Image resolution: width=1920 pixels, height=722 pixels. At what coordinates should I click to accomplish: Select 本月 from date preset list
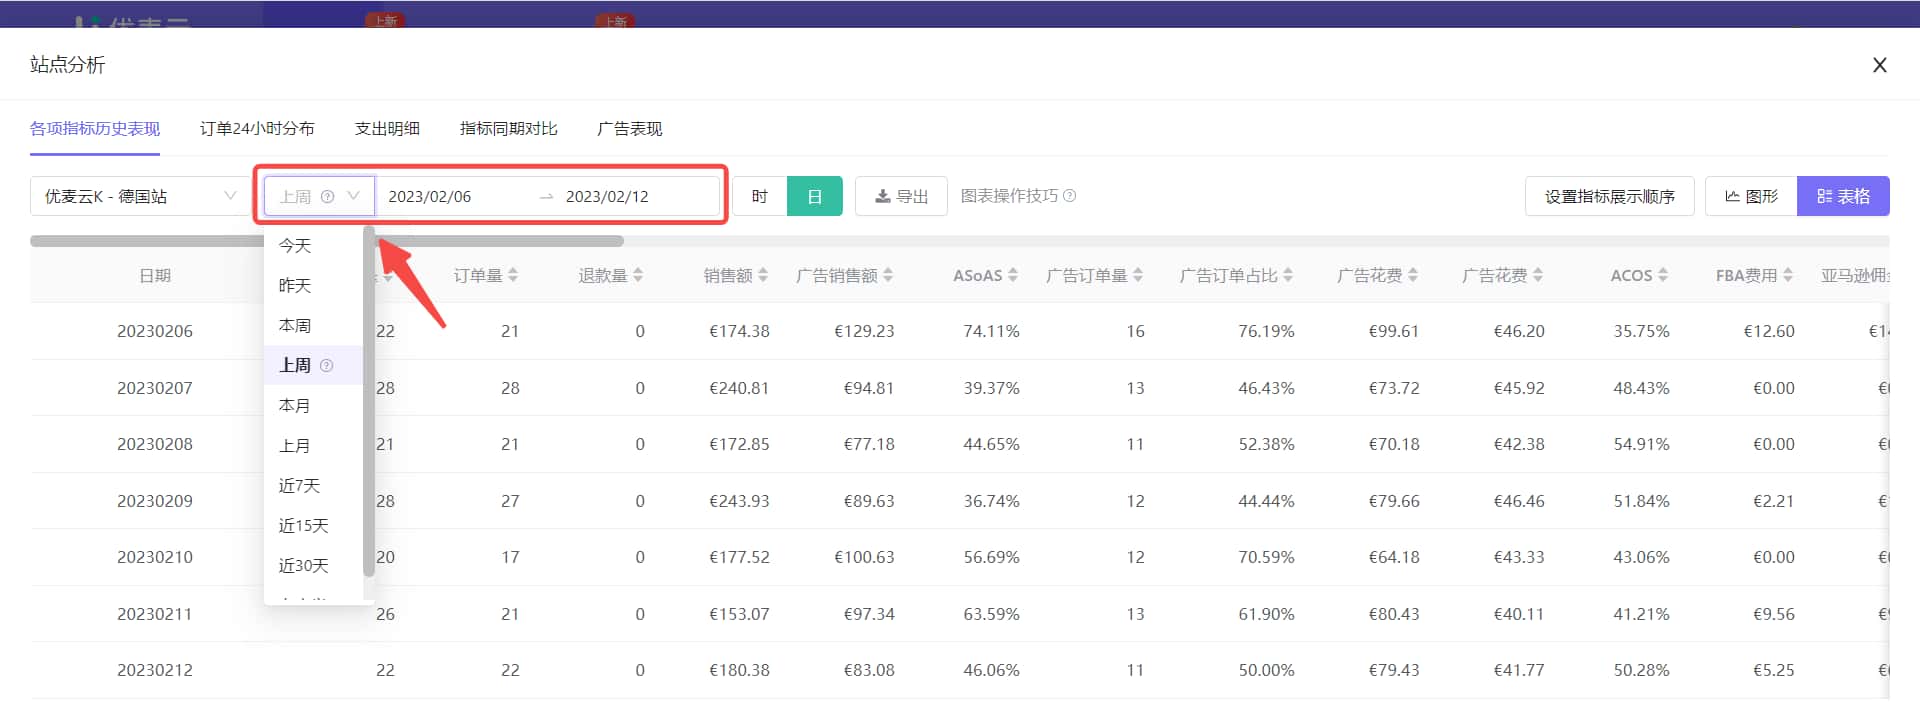(313, 406)
